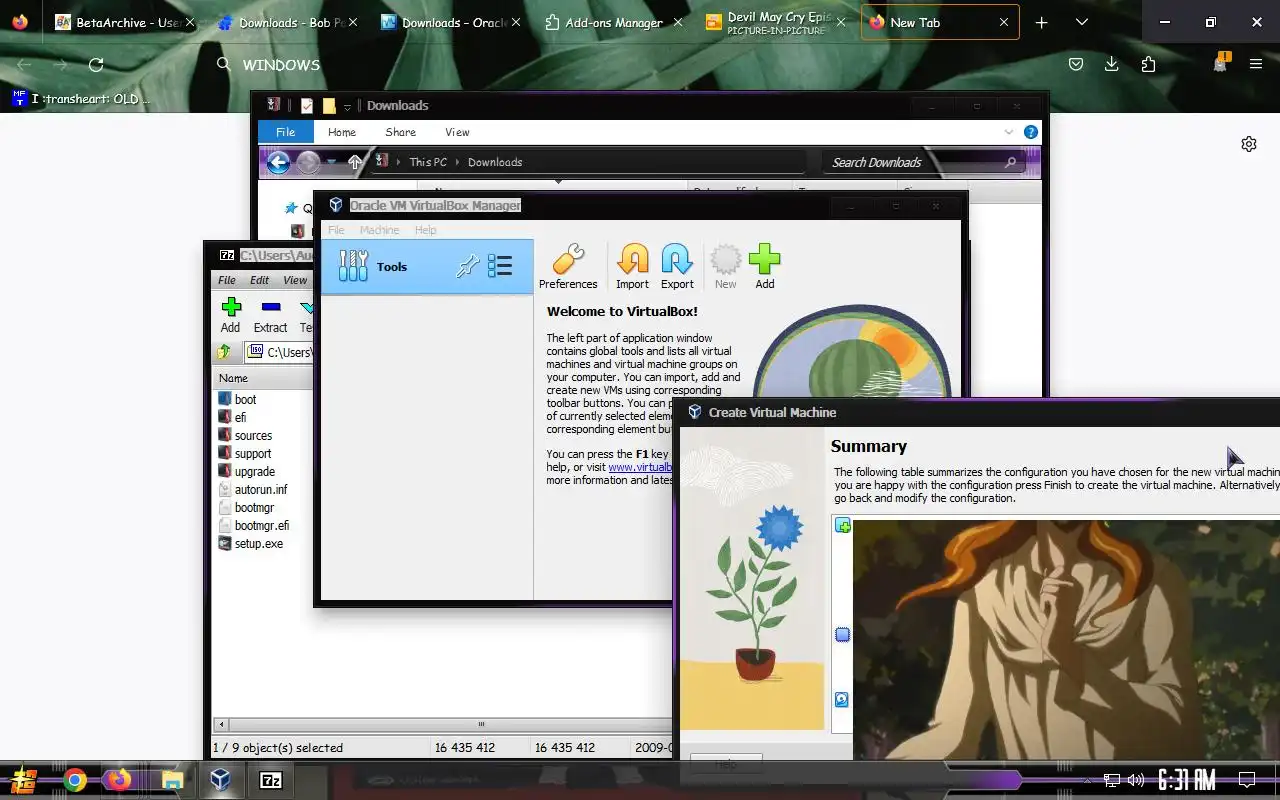Open the Start menu button
1280x800 pixels.
(24, 780)
